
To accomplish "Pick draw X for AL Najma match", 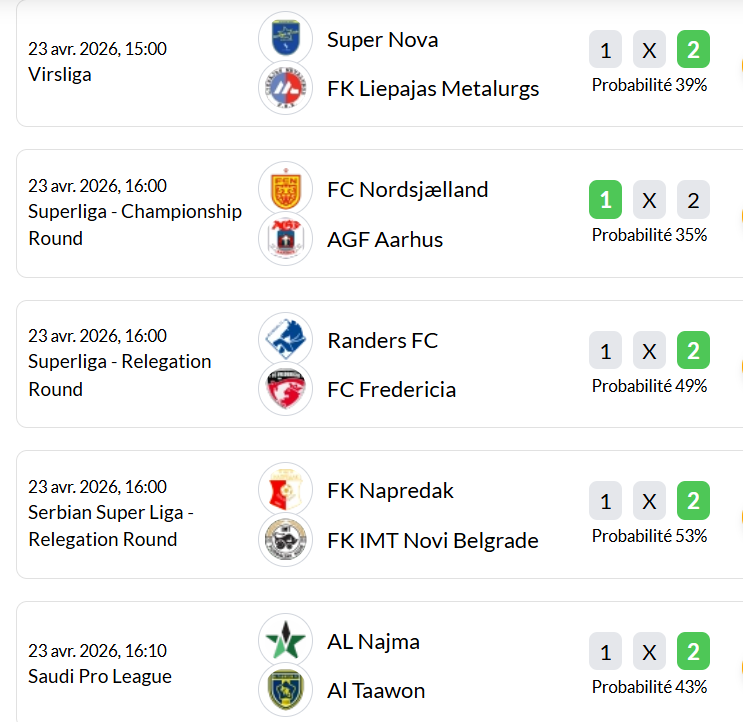I will (649, 652).
